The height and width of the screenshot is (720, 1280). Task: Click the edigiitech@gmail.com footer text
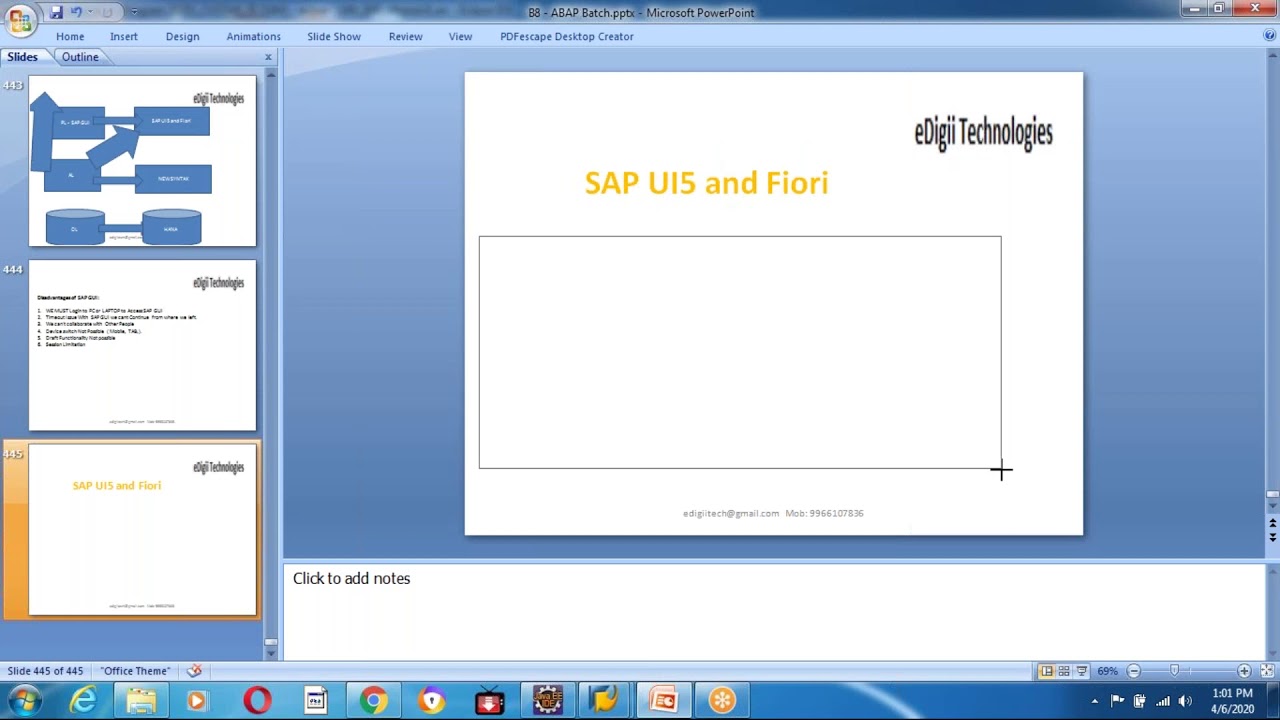tap(731, 513)
